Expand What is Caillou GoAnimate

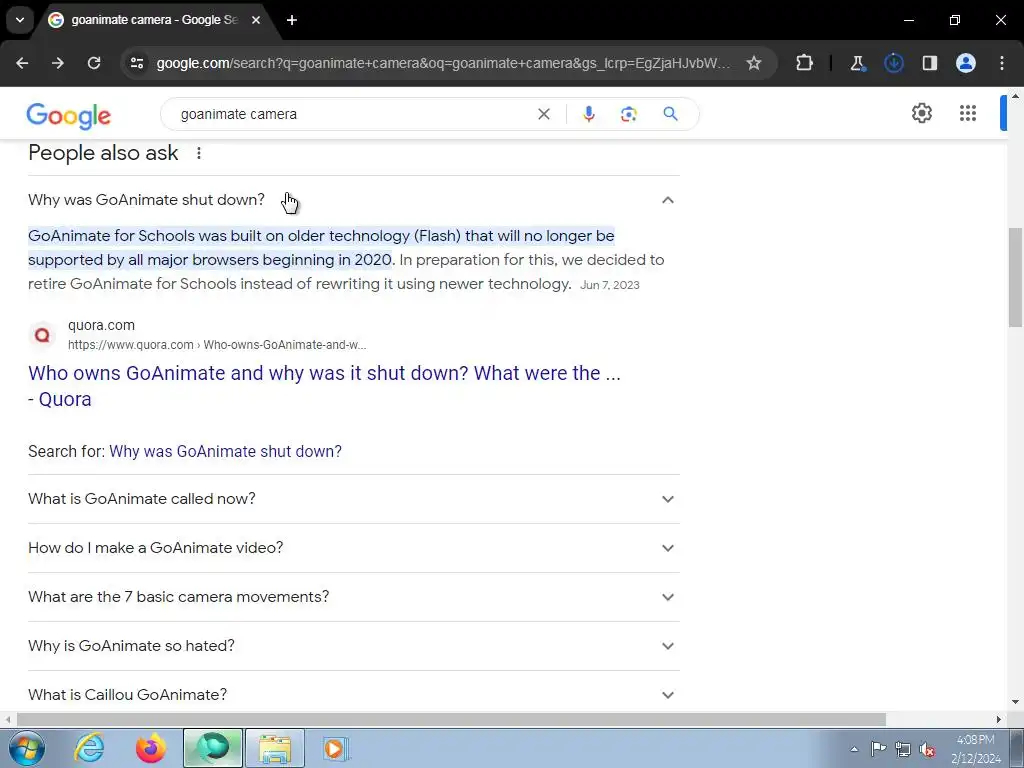point(353,695)
